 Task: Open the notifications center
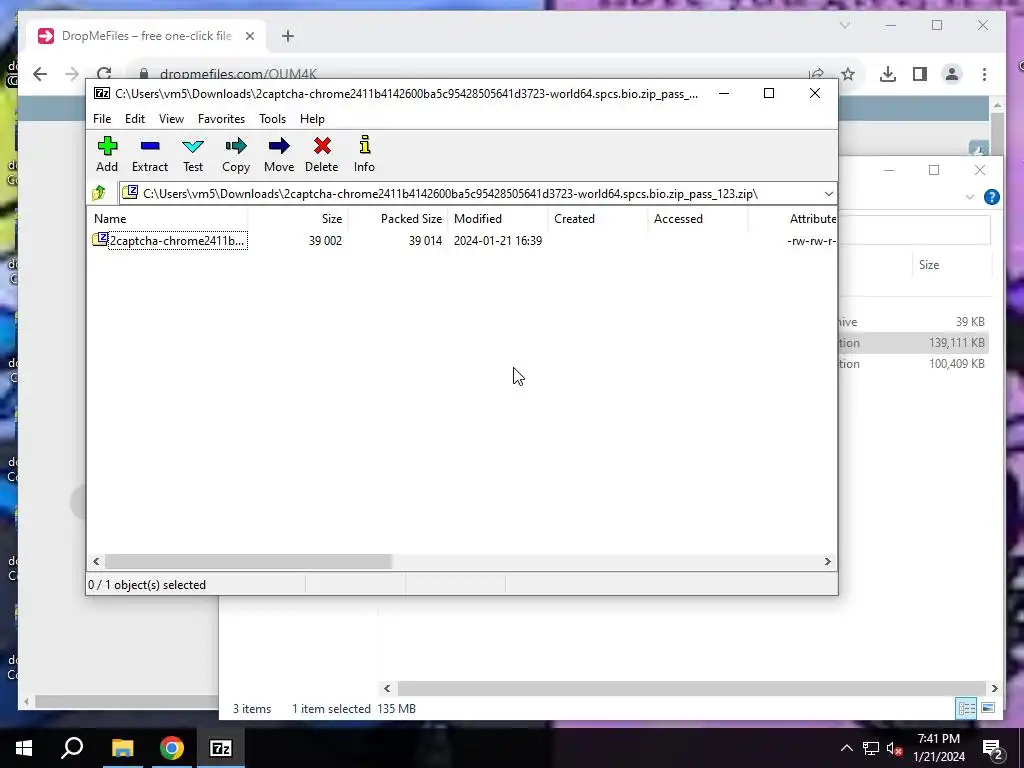(992, 748)
